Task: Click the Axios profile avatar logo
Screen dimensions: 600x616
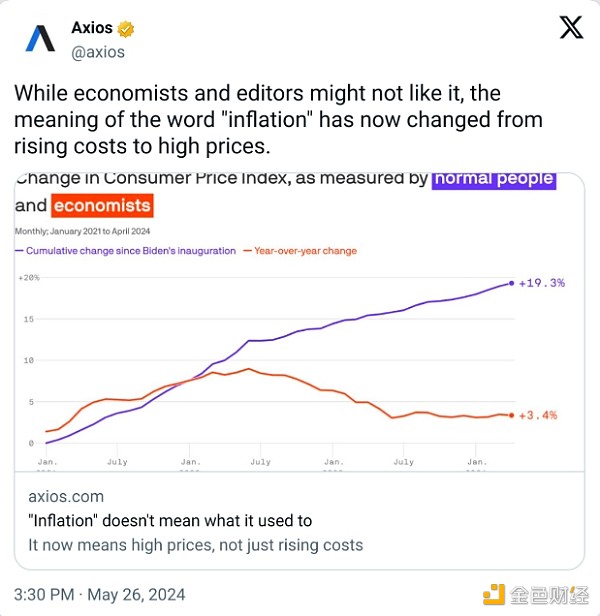Action: (40, 38)
